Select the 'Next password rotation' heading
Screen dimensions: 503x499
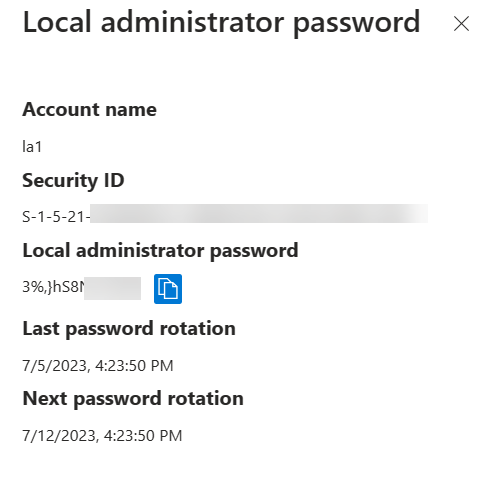pyautogui.click(x=133, y=399)
